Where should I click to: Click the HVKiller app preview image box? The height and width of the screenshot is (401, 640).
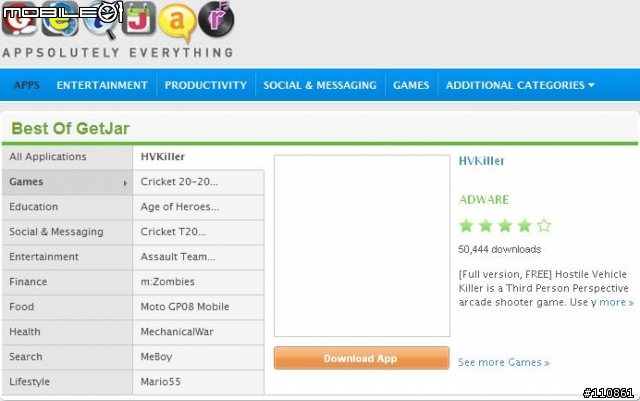(362, 246)
